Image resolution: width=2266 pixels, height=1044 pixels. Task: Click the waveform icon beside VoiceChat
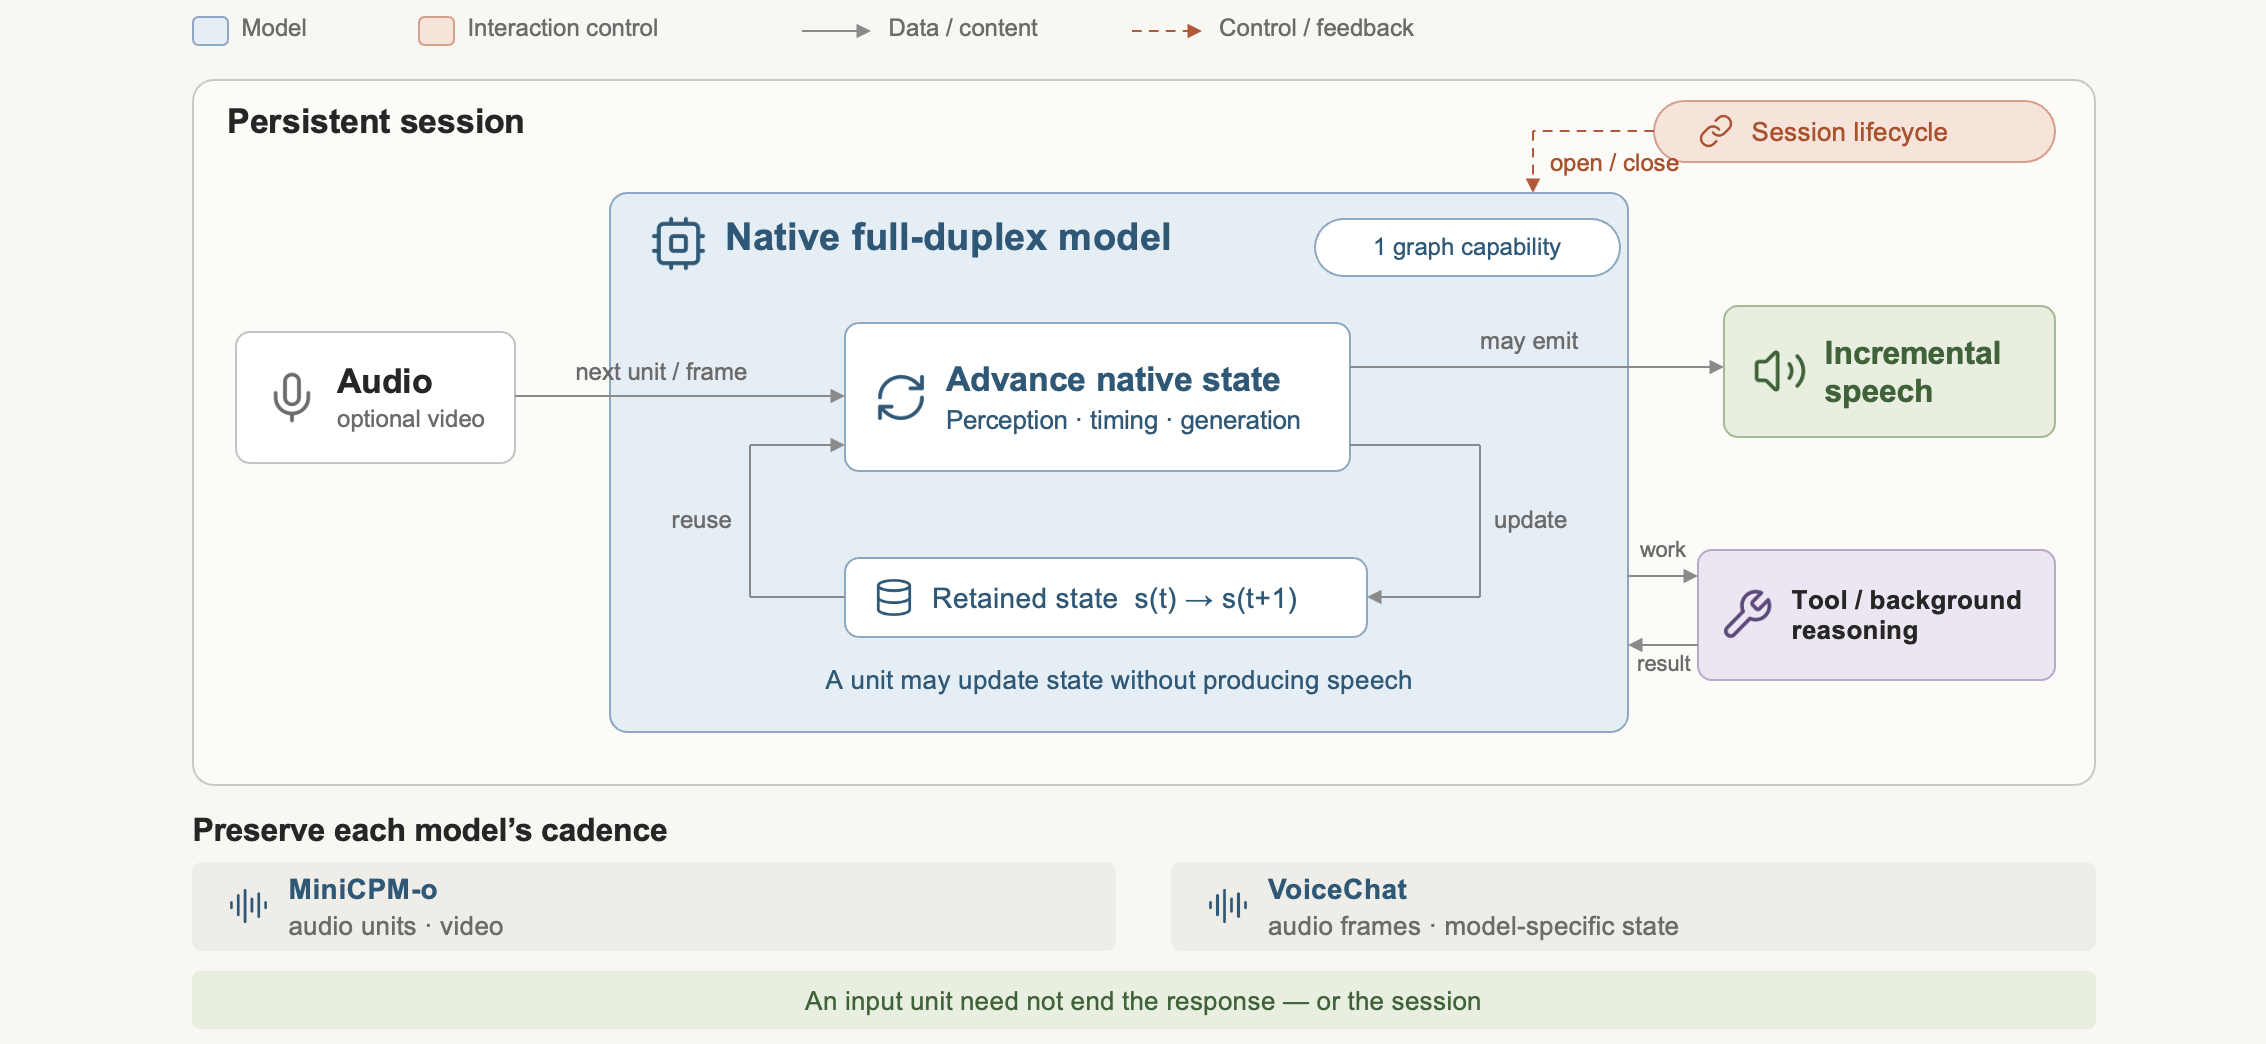1228,906
